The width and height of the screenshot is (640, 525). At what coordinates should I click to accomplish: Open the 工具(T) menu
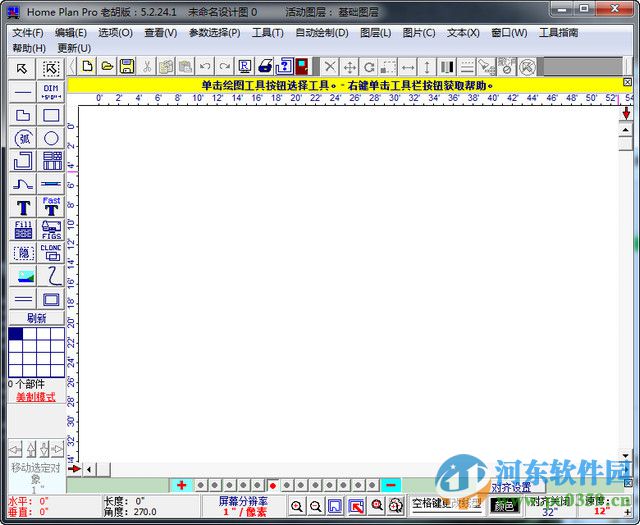pos(267,33)
